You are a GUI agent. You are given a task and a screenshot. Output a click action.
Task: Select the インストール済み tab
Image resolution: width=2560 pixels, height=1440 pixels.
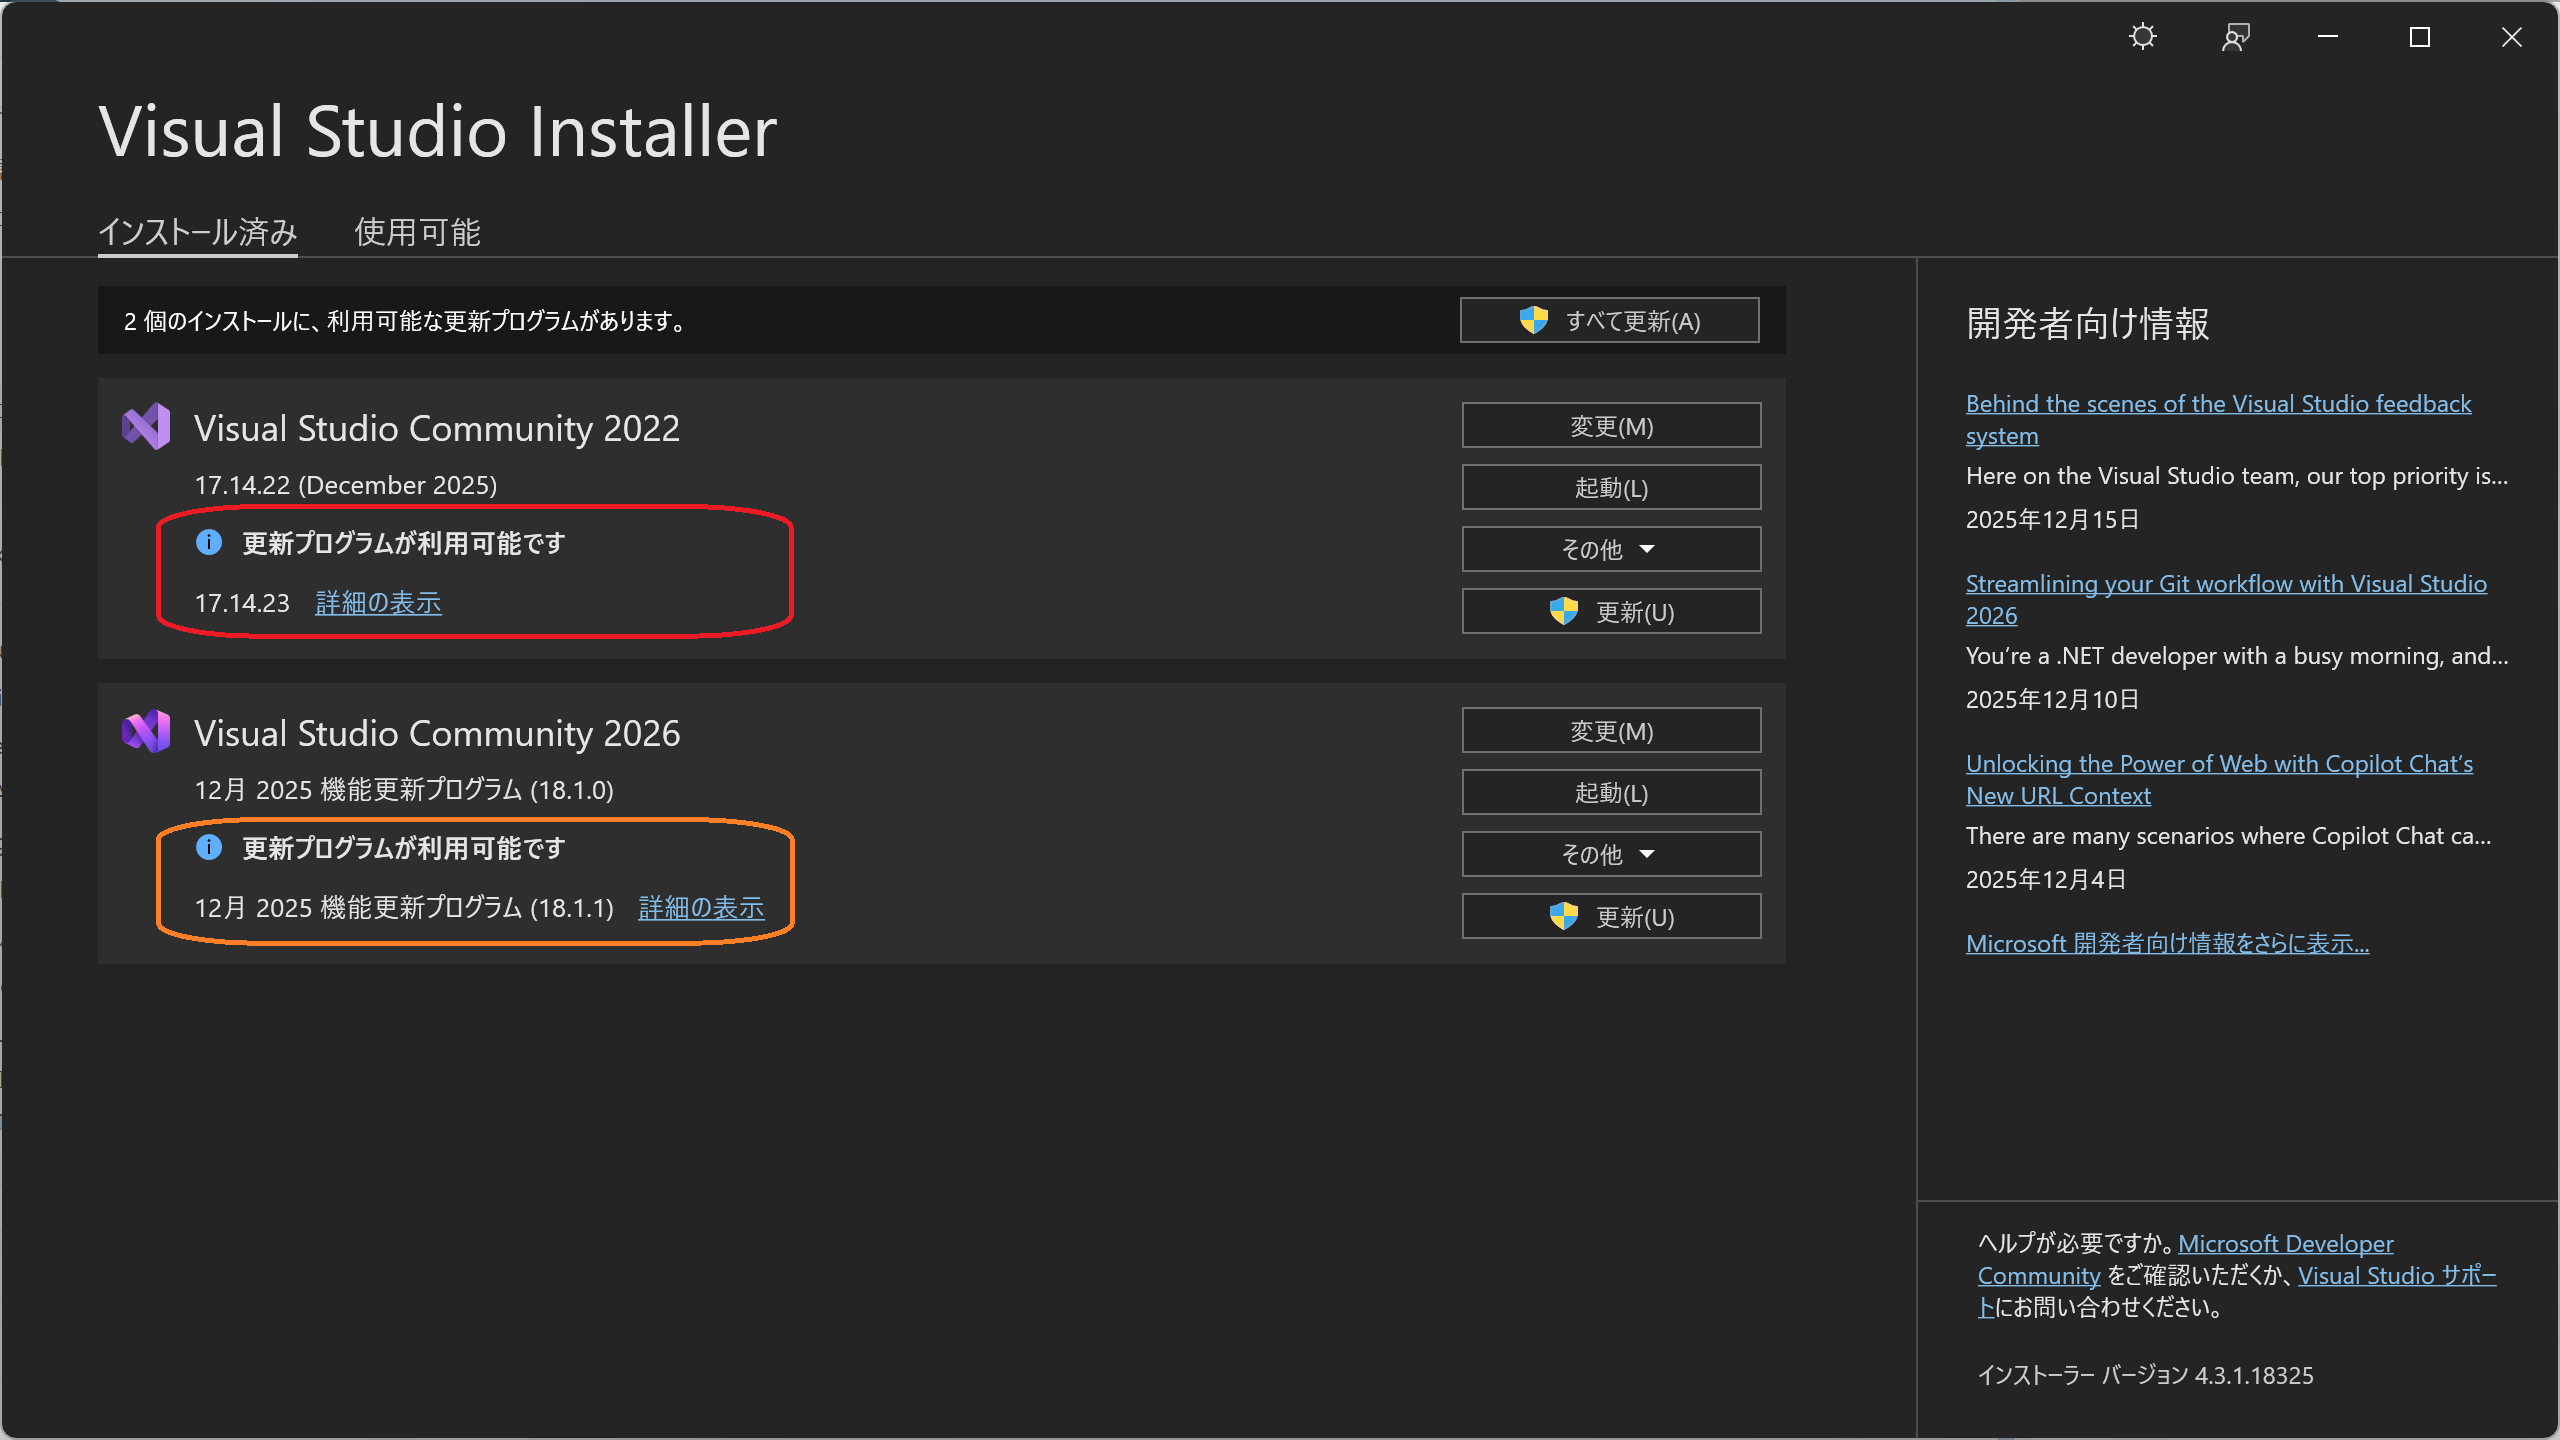[197, 232]
